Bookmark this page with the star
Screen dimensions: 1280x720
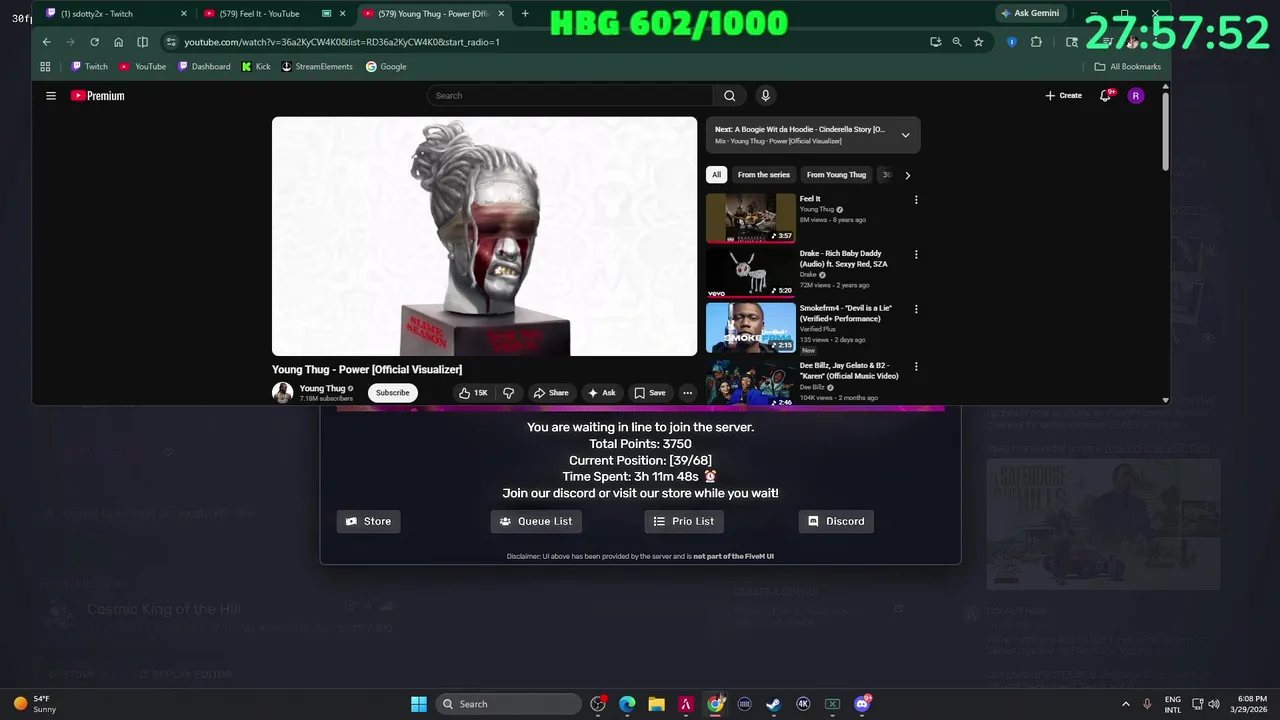point(978,42)
